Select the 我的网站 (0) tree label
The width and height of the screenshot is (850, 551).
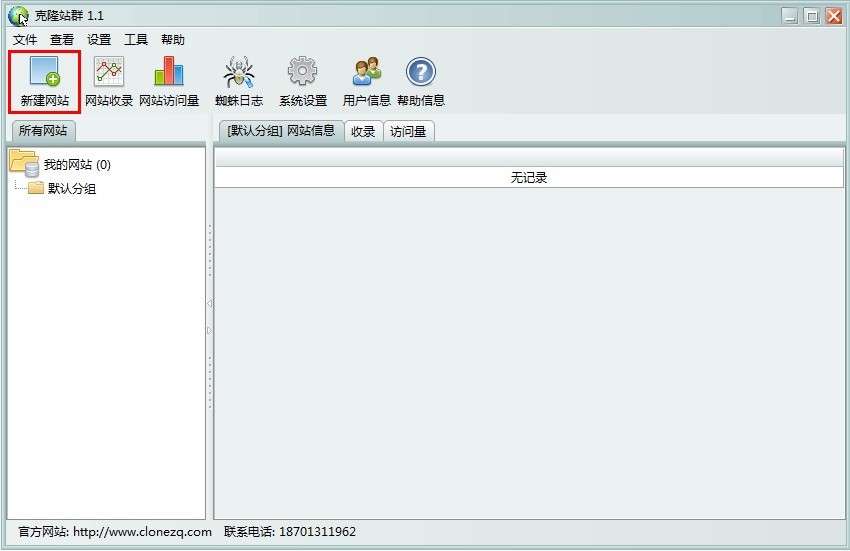(x=77, y=164)
